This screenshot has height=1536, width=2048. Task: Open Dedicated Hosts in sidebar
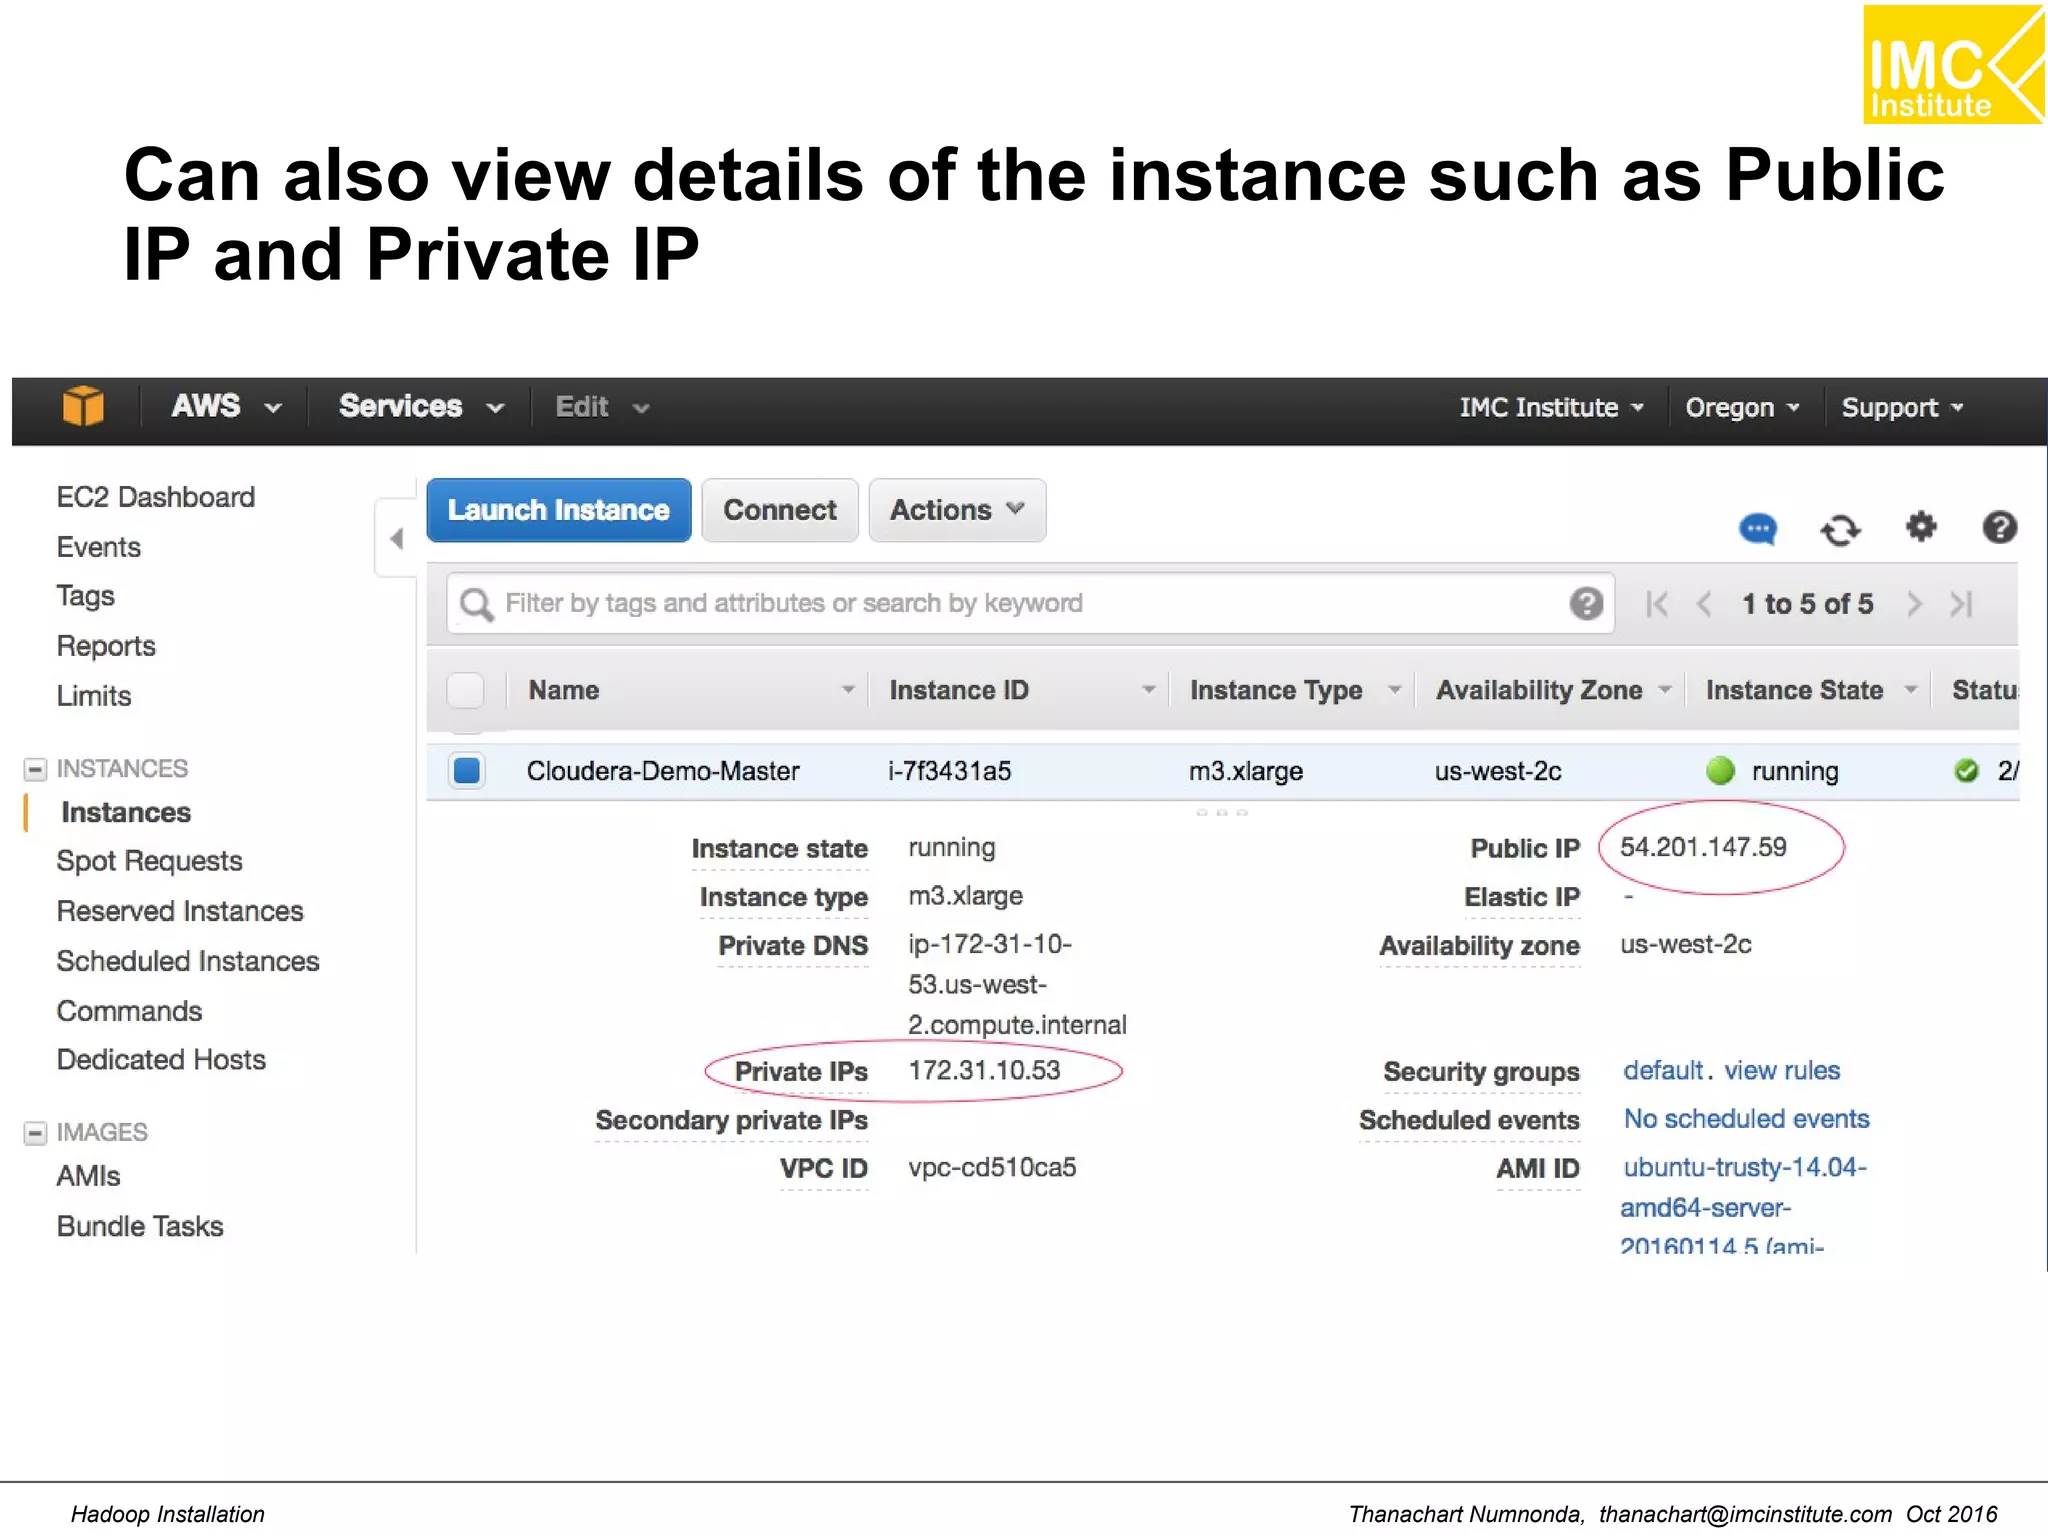click(x=162, y=1059)
